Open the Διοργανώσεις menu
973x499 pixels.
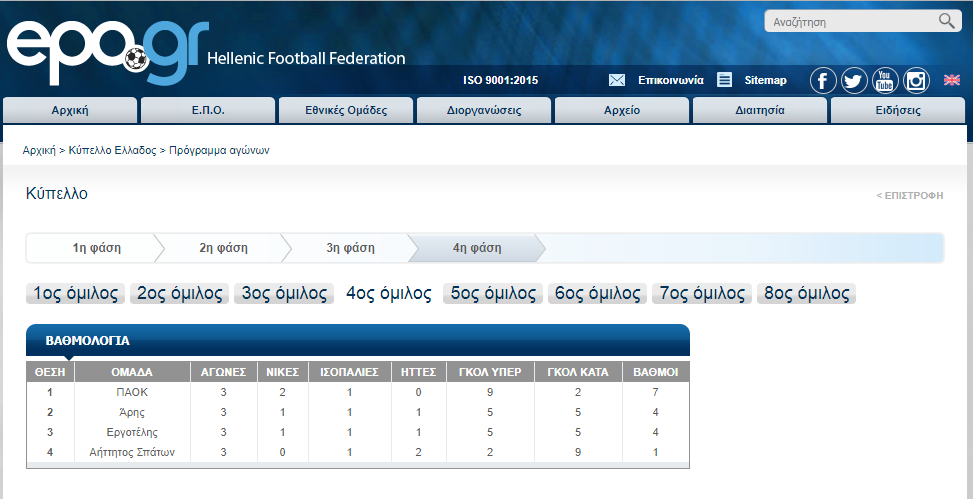click(484, 110)
